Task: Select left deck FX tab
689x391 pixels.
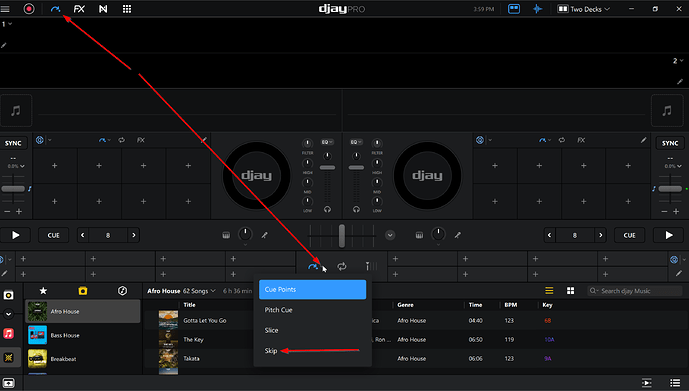Action: [x=141, y=140]
